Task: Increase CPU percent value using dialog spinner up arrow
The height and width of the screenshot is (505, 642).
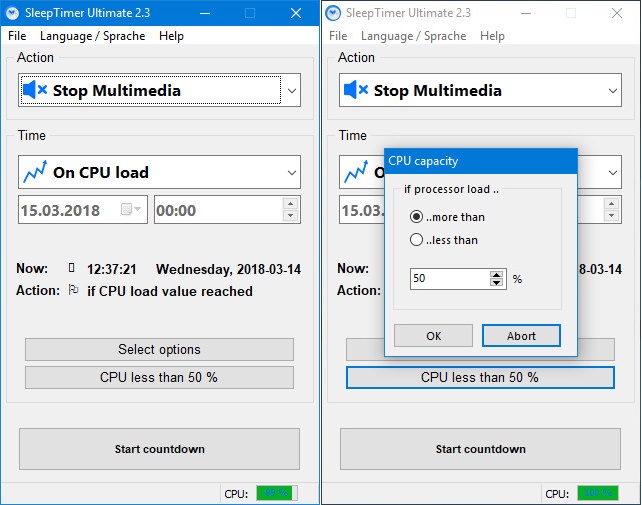Action: click(x=497, y=274)
